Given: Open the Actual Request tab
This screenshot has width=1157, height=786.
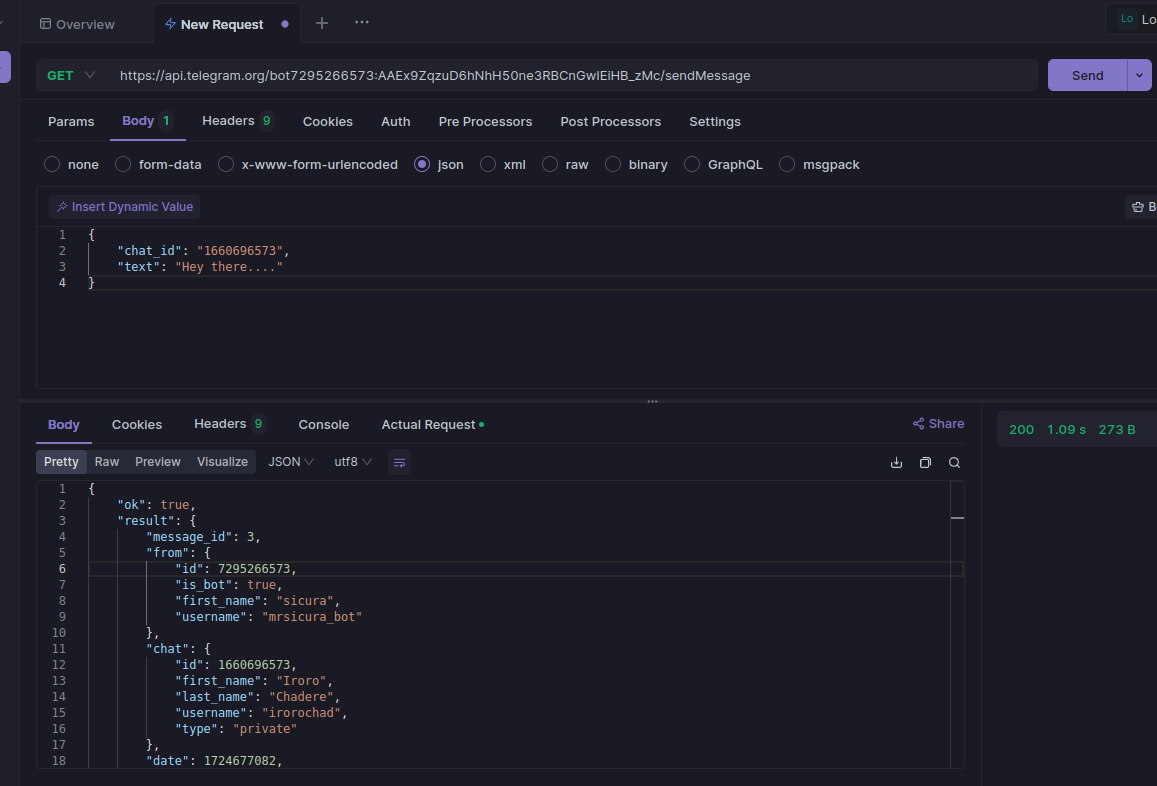Looking at the screenshot, I should [432, 424].
